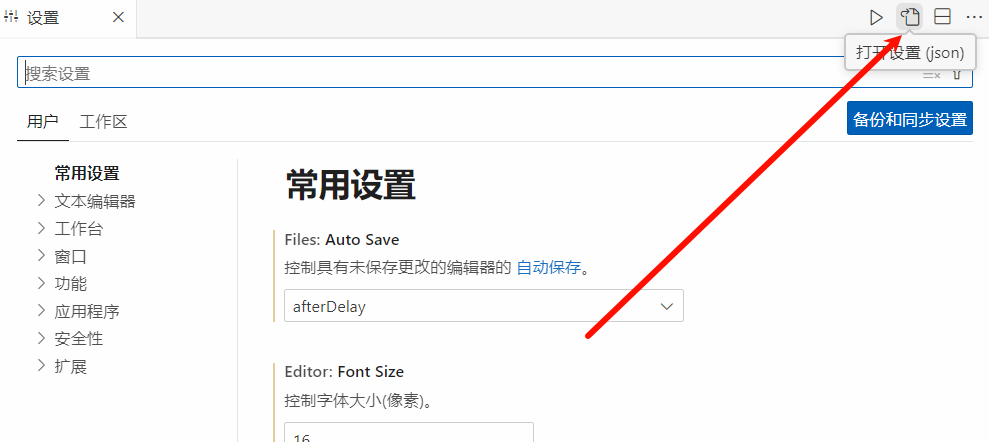Screen dimensions: 989x442
Task: Expand the 窗口 settings section
Action: coord(42,256)
